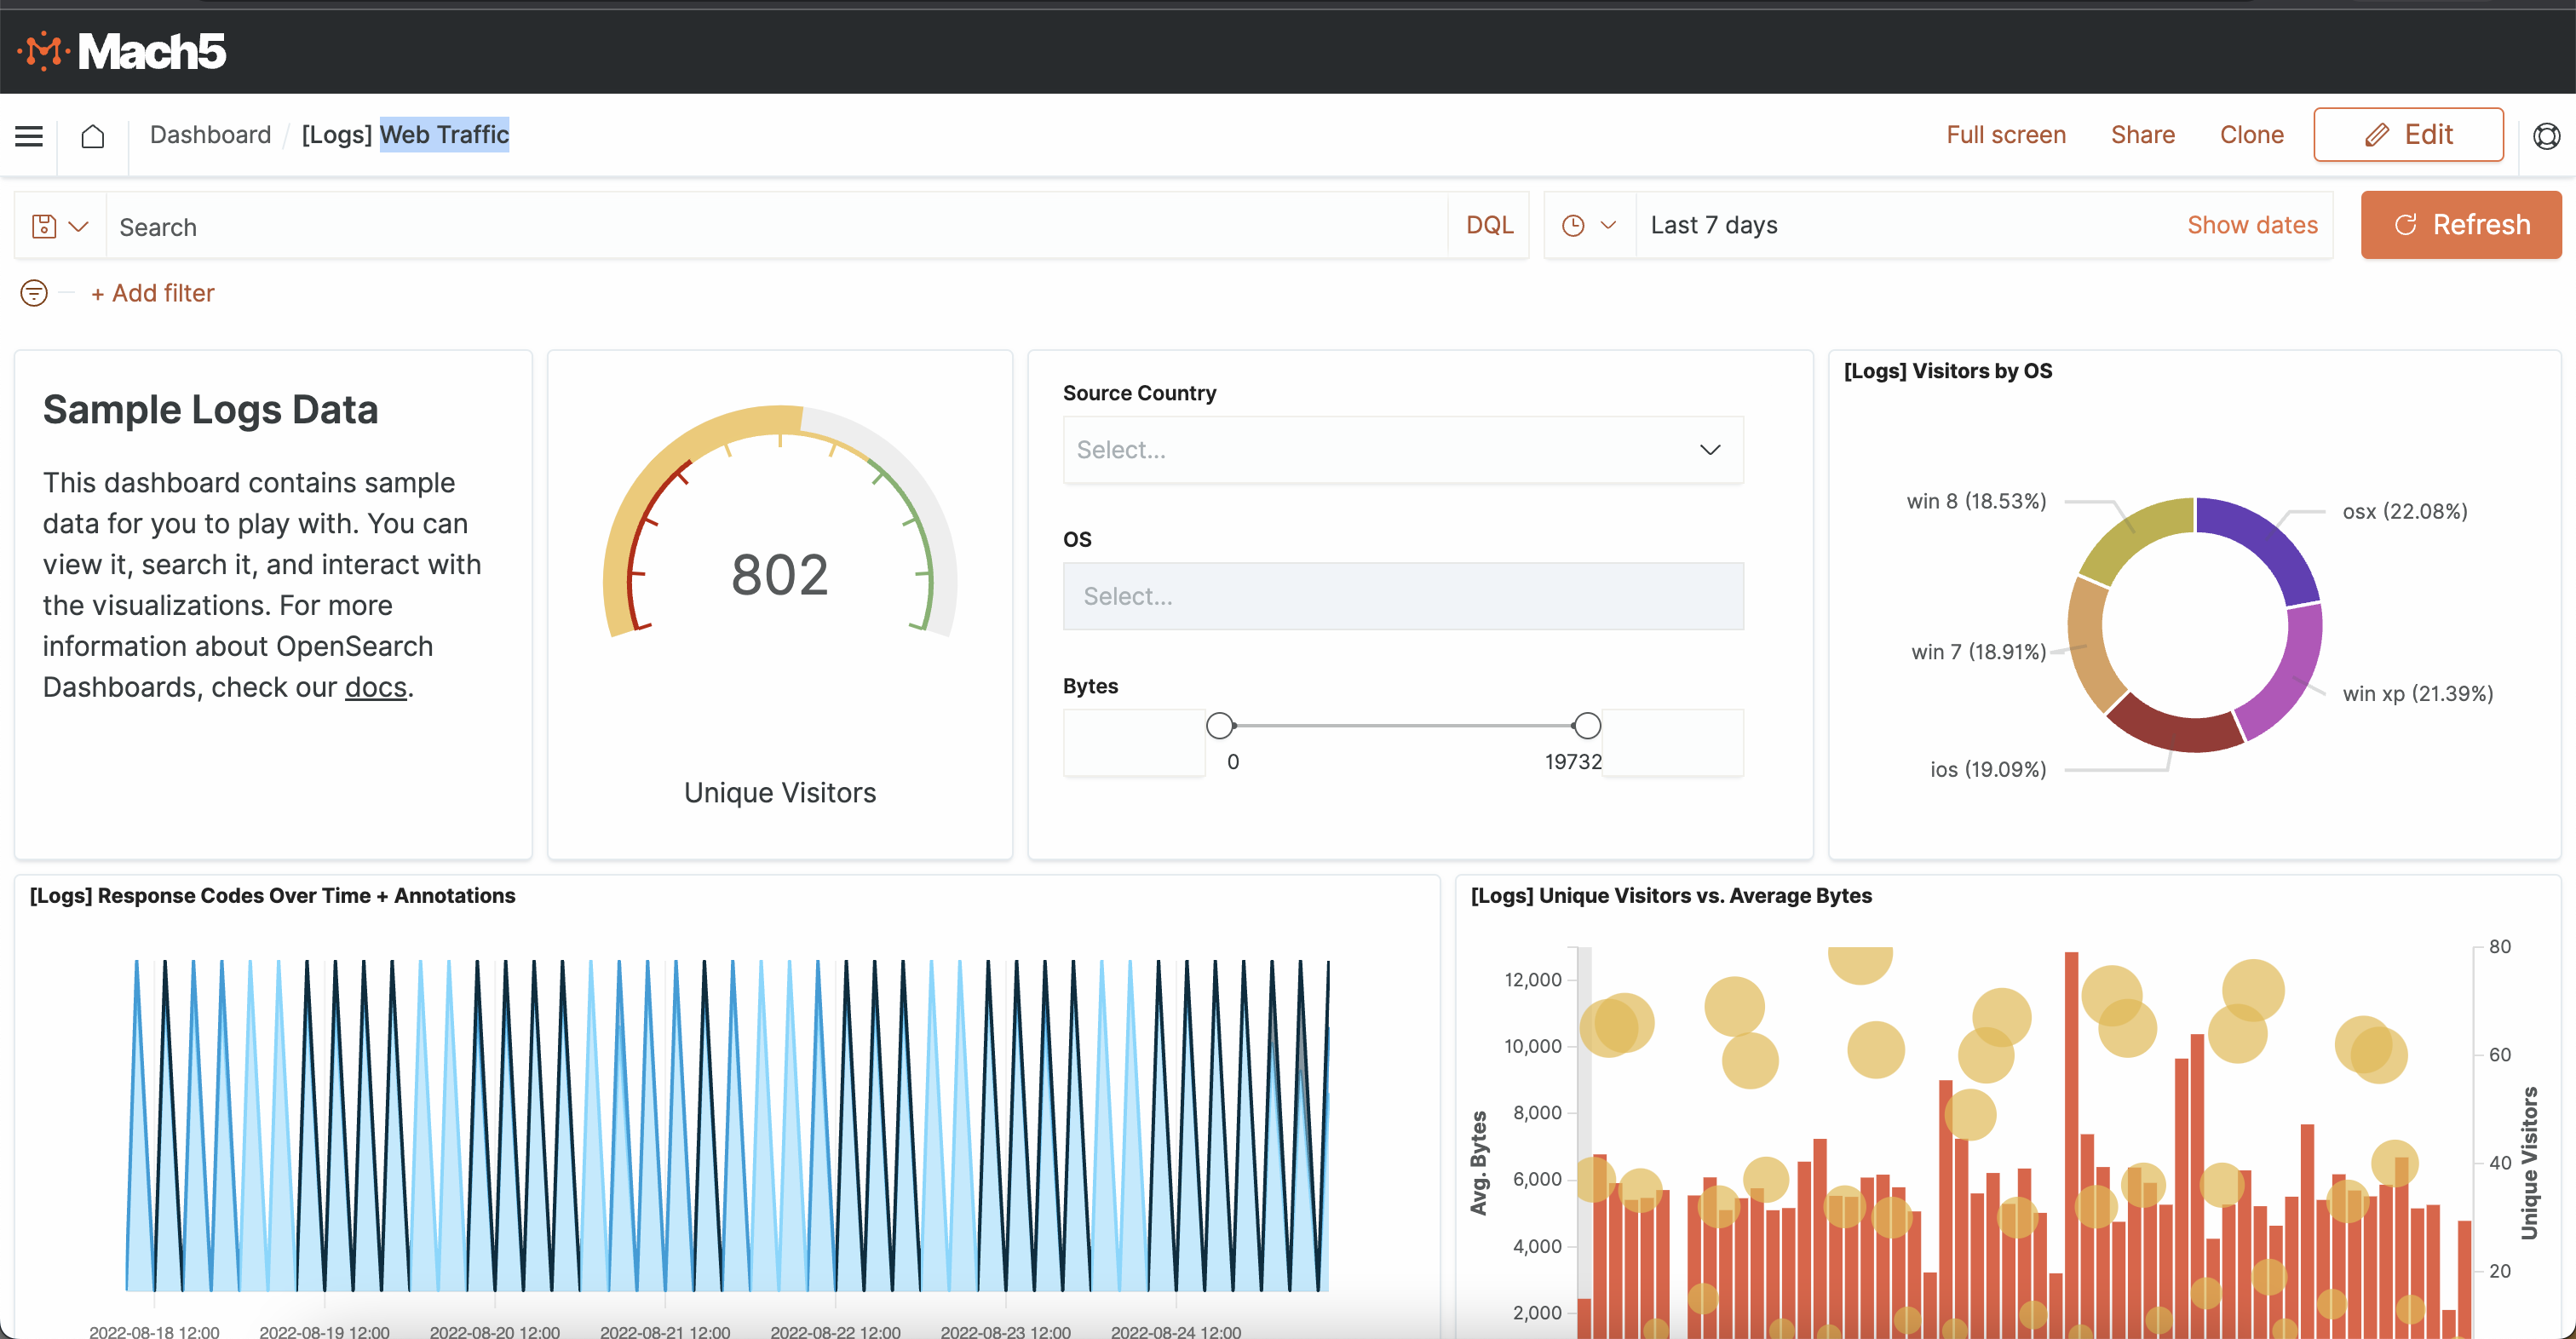Click the Refresh button

[x=2461, y=224]
